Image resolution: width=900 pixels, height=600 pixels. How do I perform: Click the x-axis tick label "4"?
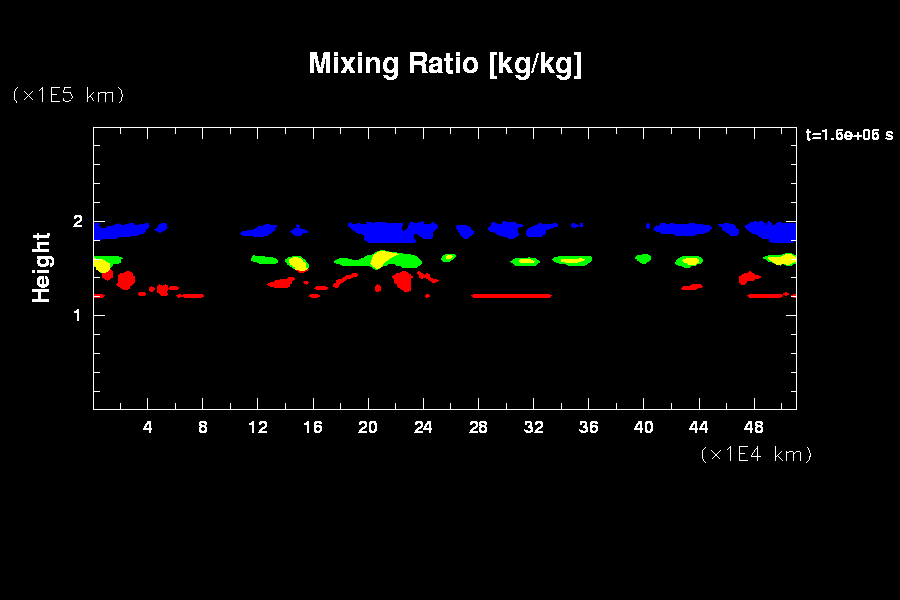coord(148,427)
